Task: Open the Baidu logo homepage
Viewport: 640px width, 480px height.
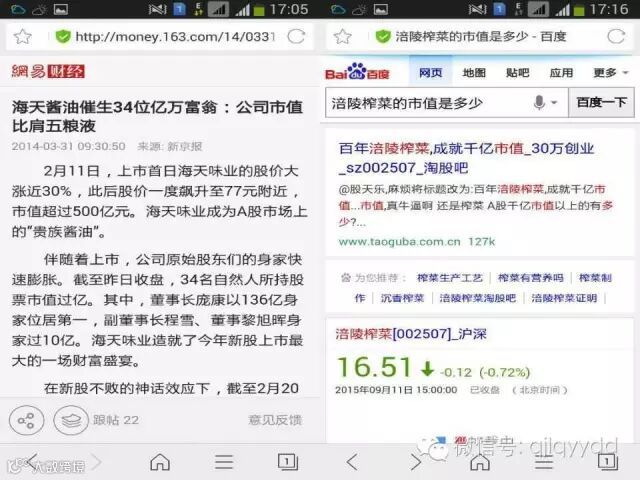Action: tap(357, 71)
